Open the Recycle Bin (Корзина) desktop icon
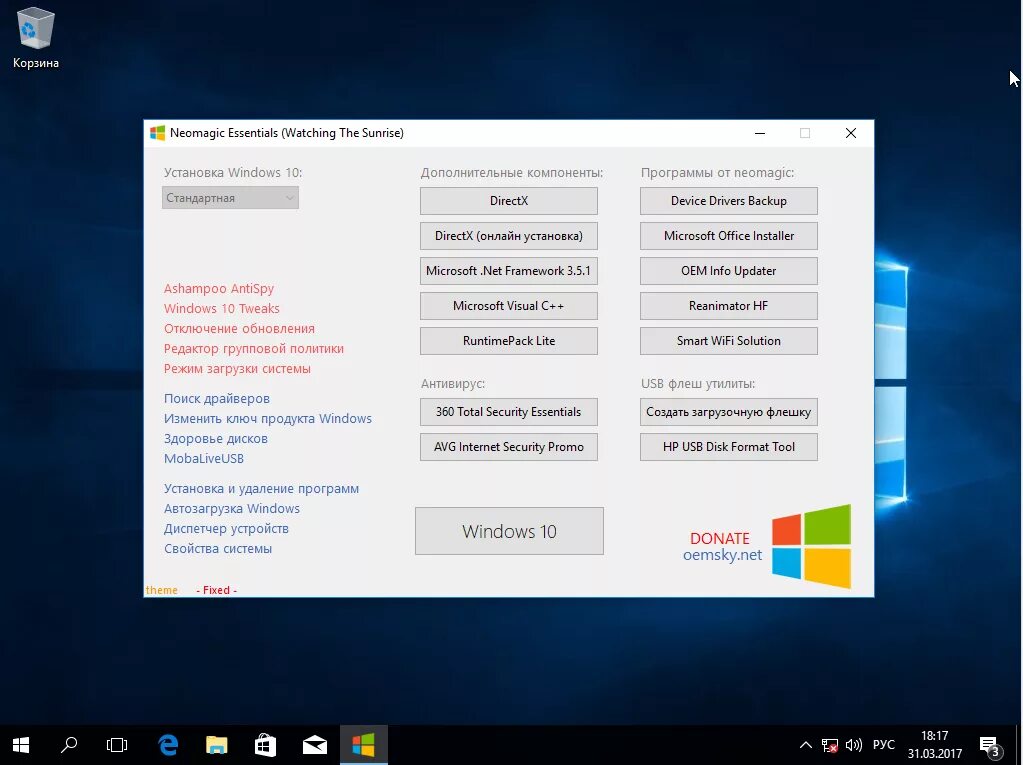Image resolution: width=1023 pixels, height=765 pixels. (35, 38)
